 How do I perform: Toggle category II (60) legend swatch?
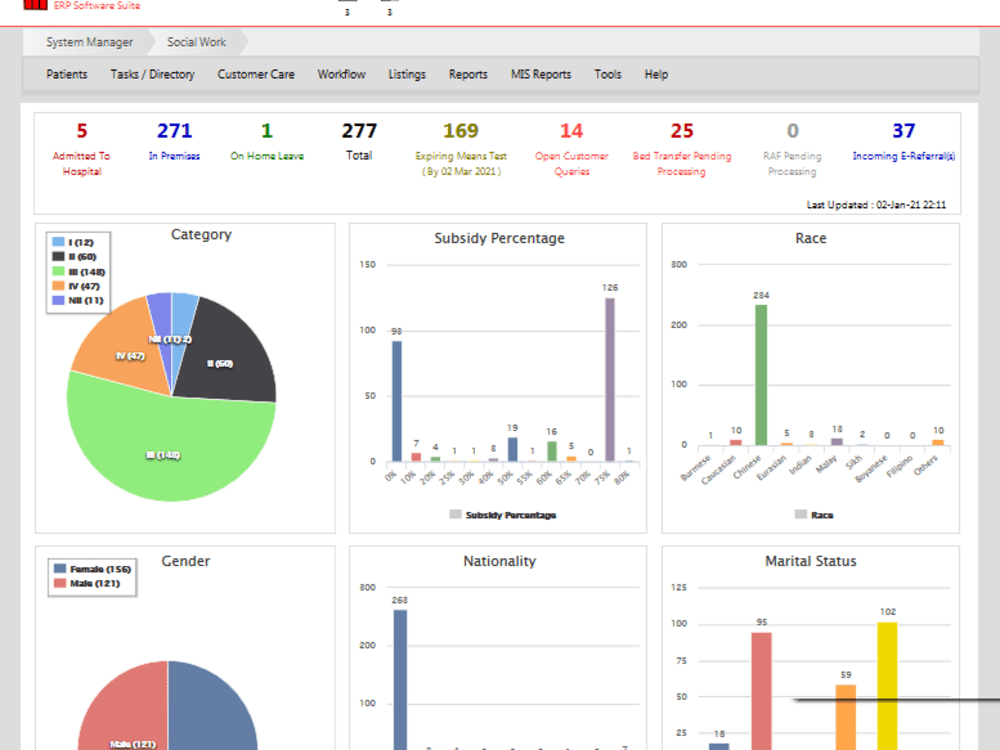click(58, 256)
